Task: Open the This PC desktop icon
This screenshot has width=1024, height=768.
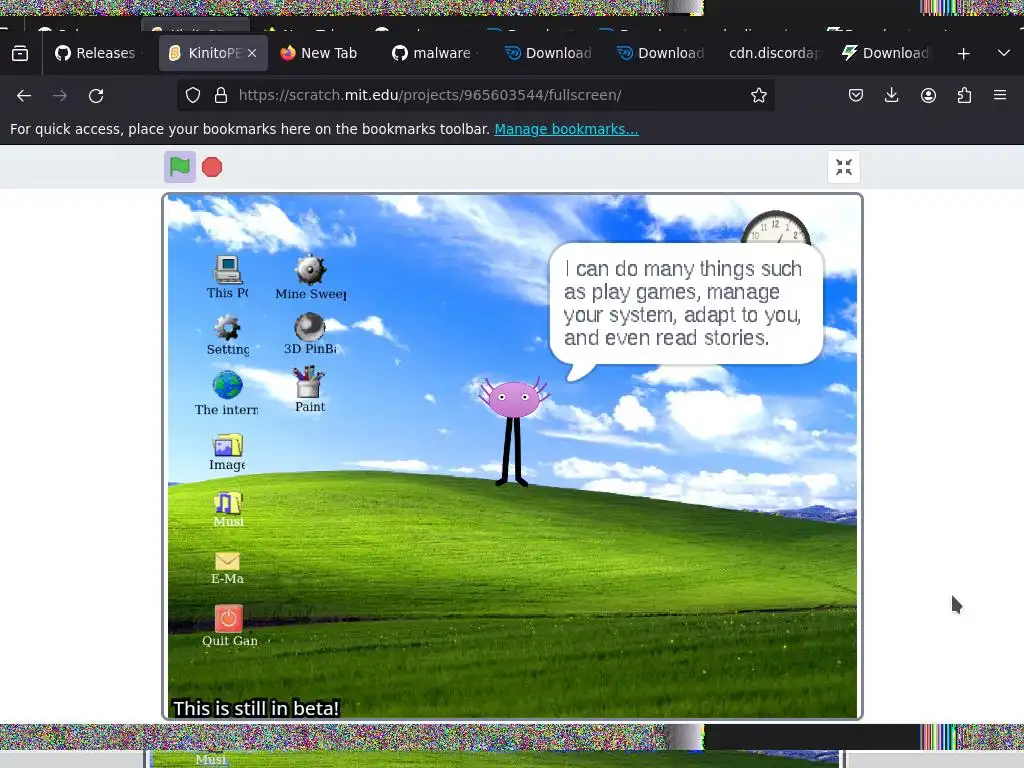Action: [227, 277]
